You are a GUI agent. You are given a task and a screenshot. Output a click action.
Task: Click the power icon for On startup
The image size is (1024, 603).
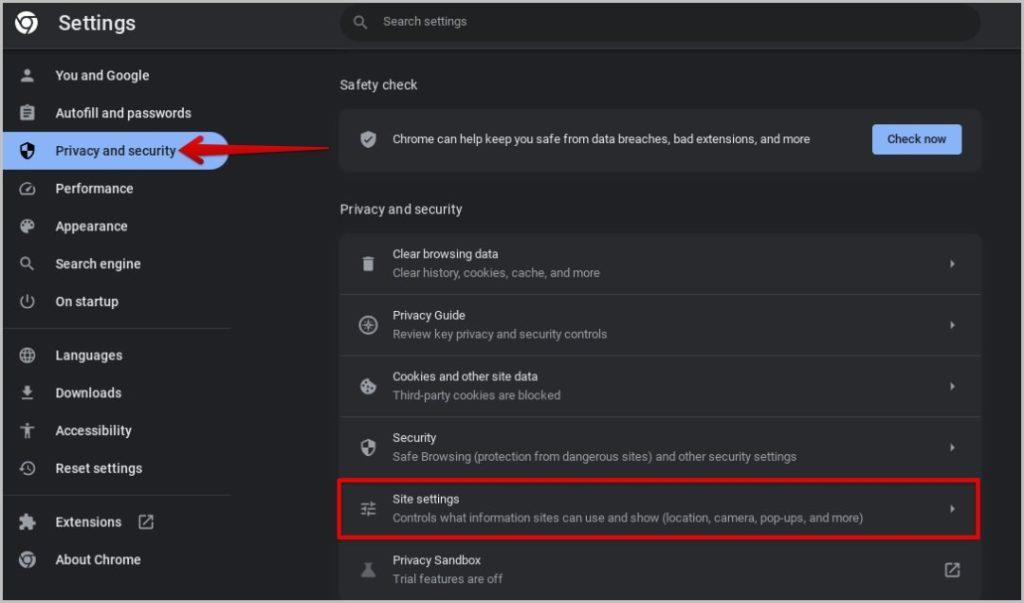pyautogui.click(x=27, y=301)
